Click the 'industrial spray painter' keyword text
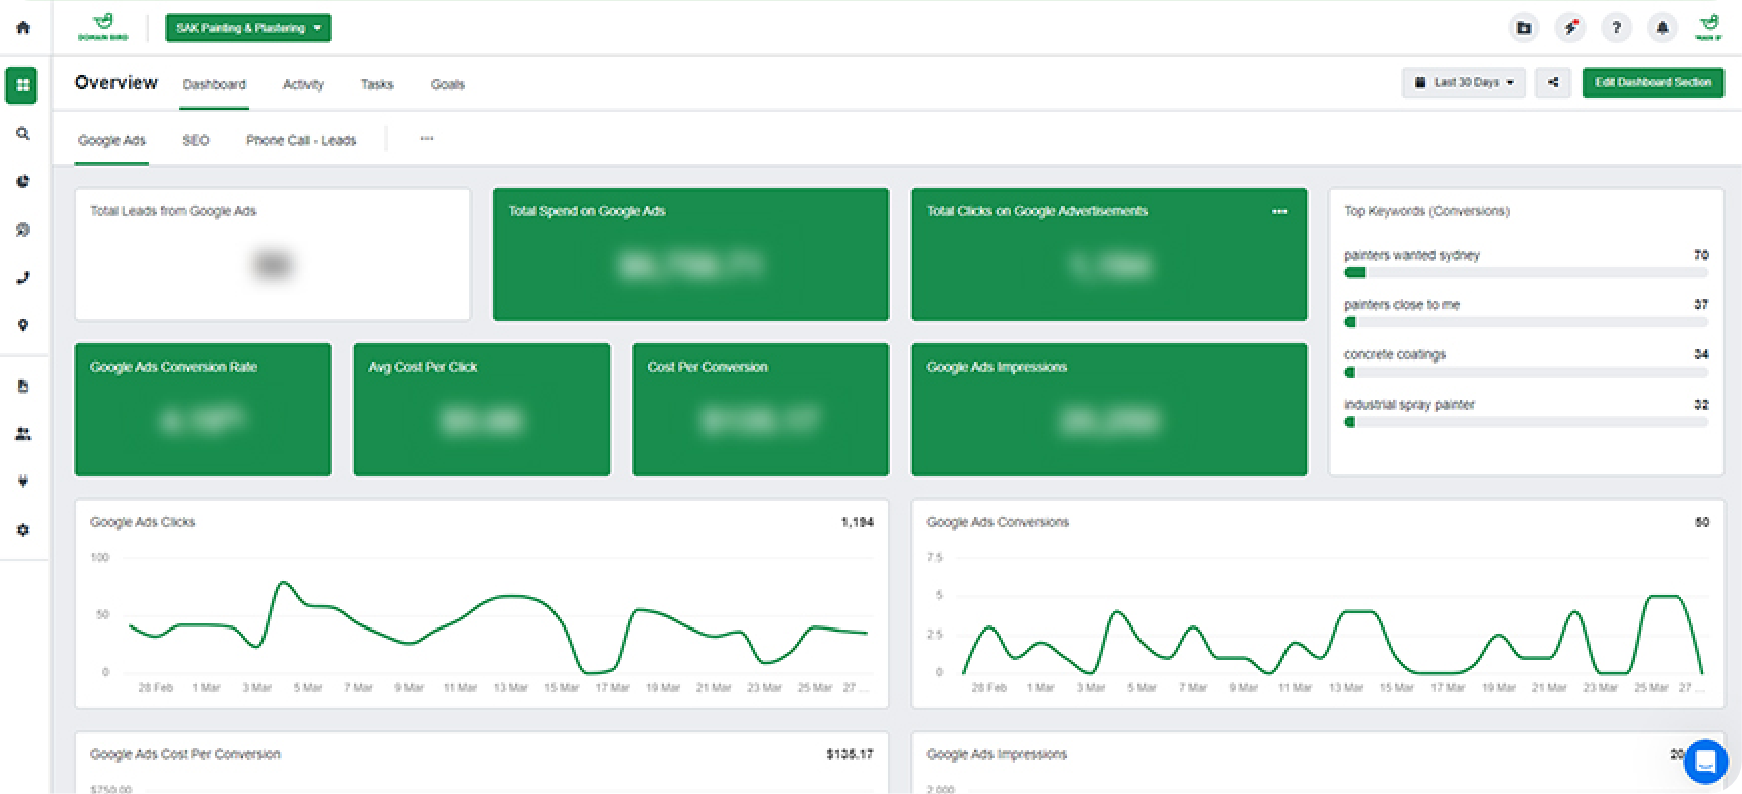1742x794 pixels. pyautogui.click(x=1409, y=404)
